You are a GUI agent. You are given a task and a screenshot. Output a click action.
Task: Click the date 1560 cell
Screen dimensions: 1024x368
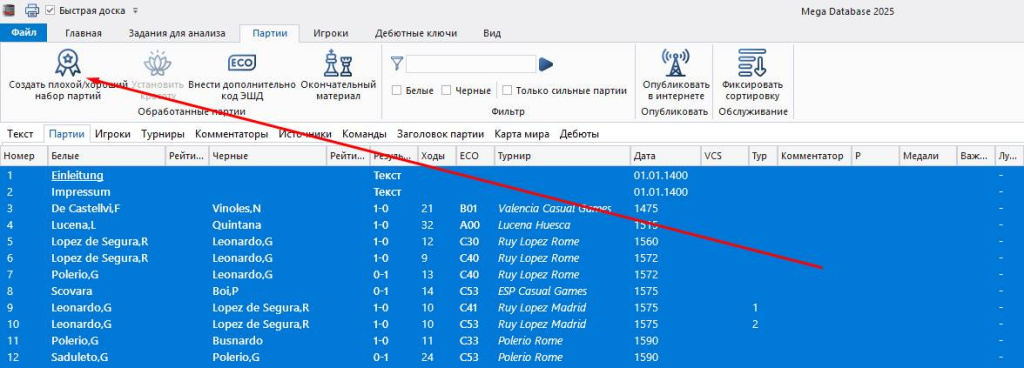point(646,241)
